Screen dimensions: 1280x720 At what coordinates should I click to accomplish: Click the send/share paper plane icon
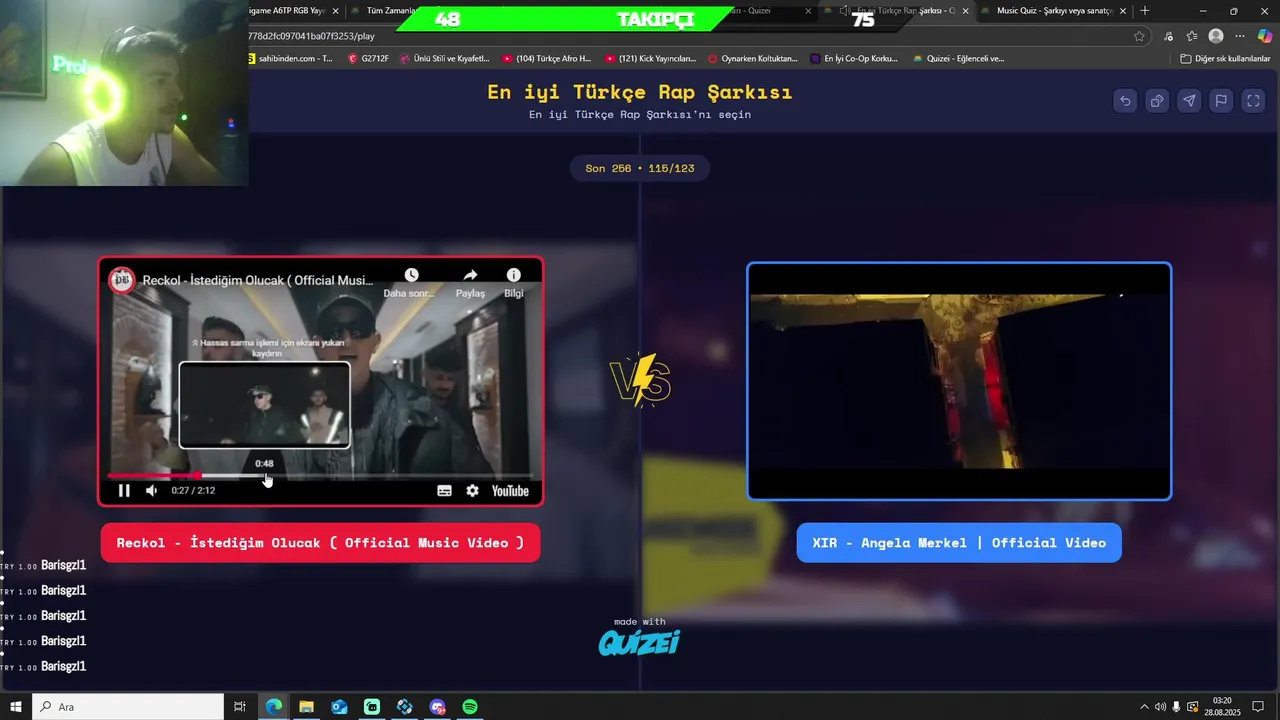click(x=1189, y=100)
